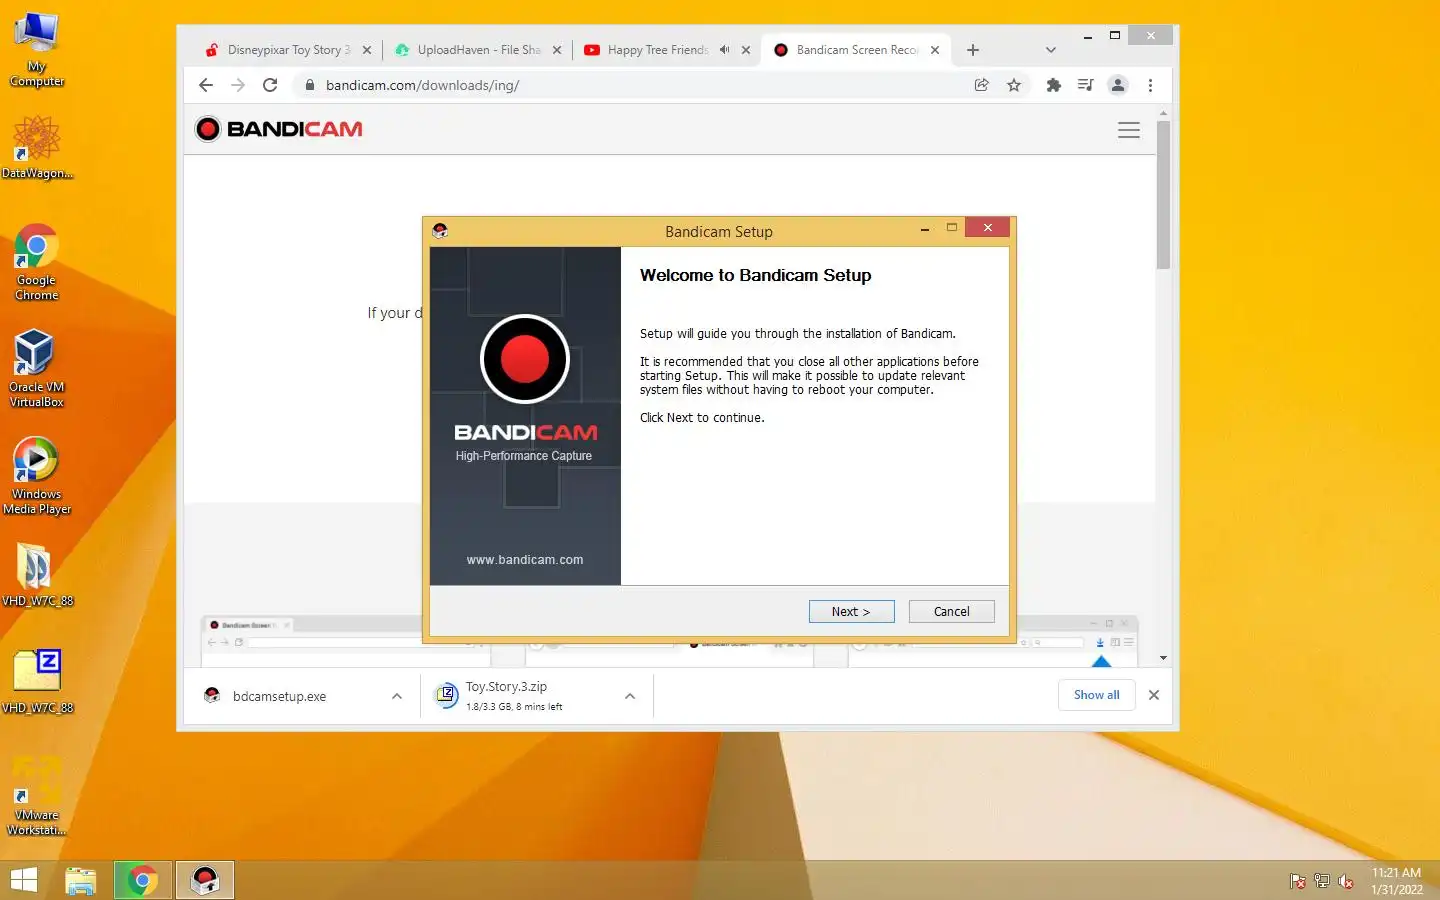The width and height of the screenshot is (1440, 900).
Task: Open the network tray icon
Action: tap(1322, 881)
